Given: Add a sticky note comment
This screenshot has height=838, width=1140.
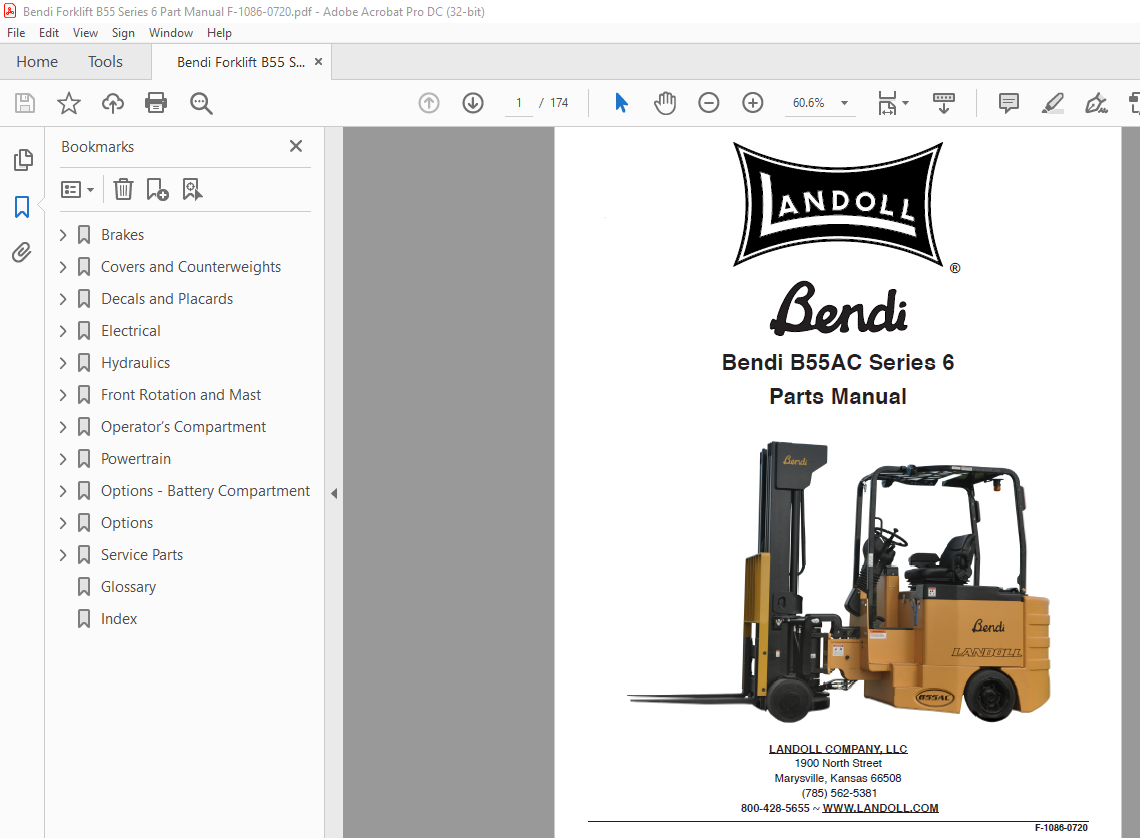Looking at the screenshot, I should point(1008,103).
